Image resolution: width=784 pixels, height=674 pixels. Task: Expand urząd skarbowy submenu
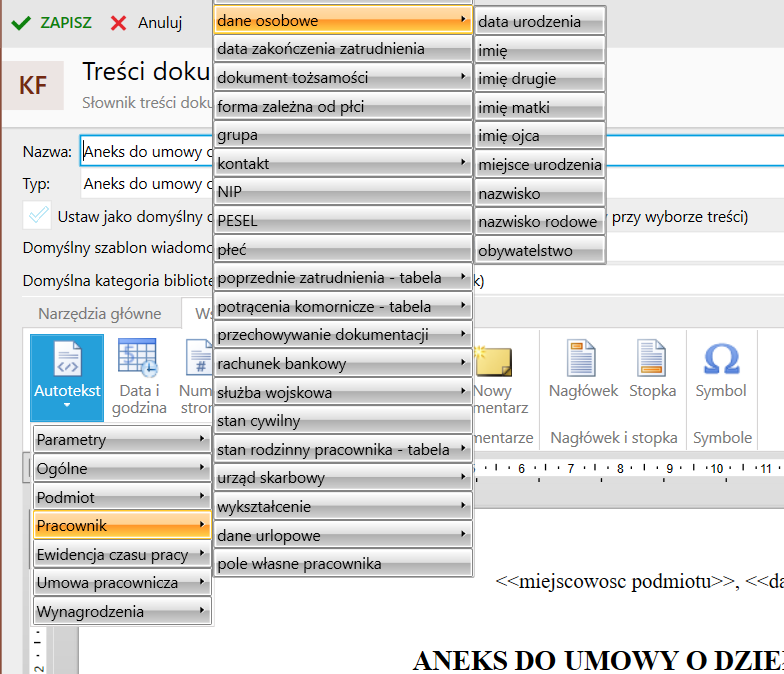click(x=343, y=478)
